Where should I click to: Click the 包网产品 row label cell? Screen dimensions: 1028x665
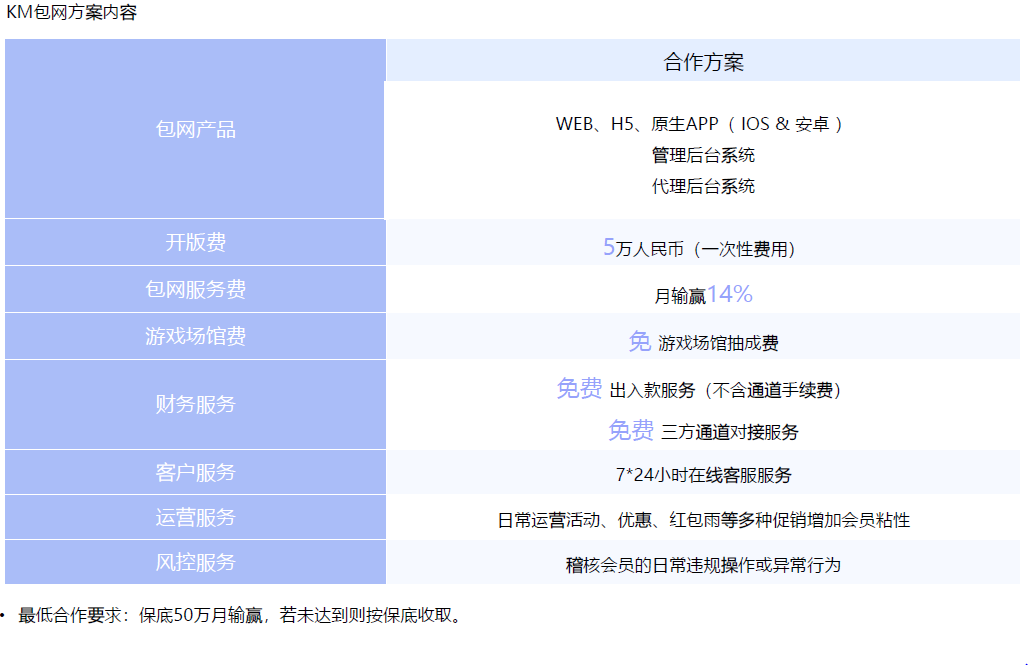[195, 130]
